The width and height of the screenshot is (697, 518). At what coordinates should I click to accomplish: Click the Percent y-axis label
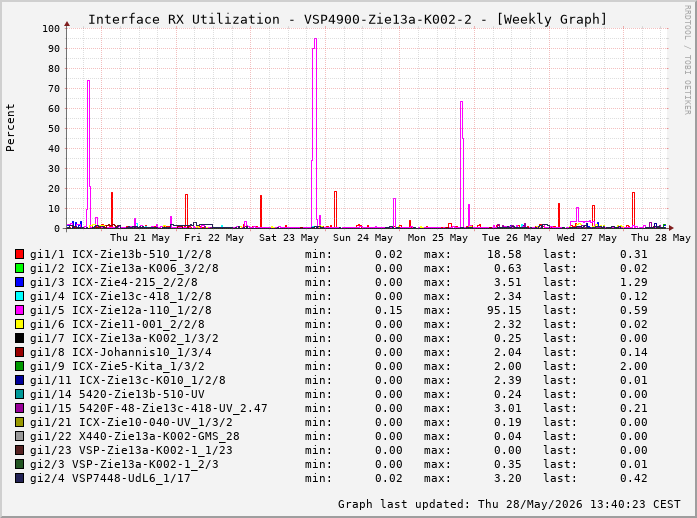[x=10, y=128]
